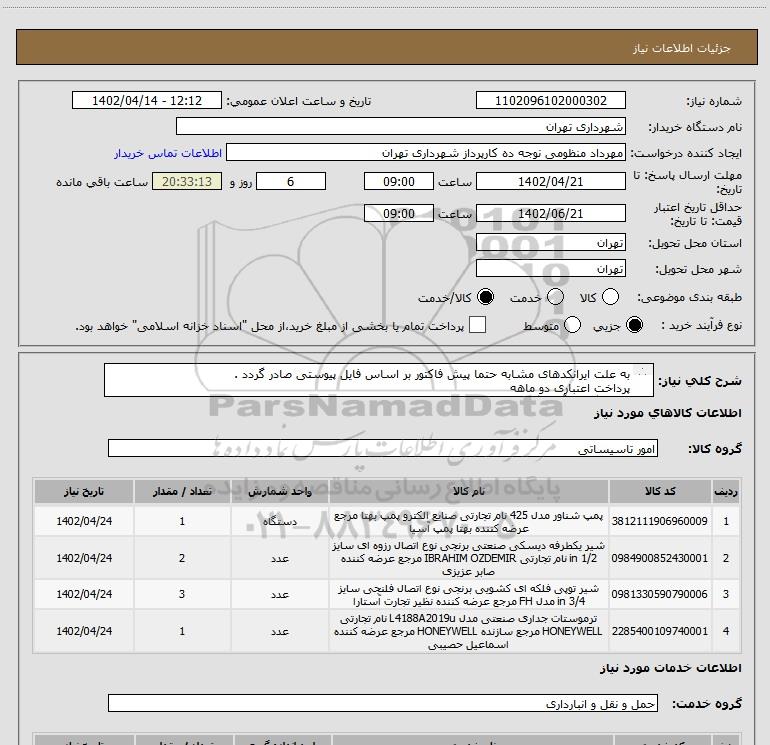The image size is (770, 745).
Task: Click the announcement date field 1402/04/14 - 12:12
Action: click(147, 100)
